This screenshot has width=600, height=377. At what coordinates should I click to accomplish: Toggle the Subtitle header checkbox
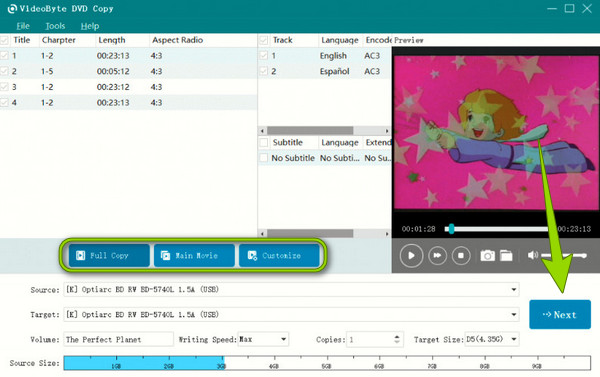tap(263, 142)
